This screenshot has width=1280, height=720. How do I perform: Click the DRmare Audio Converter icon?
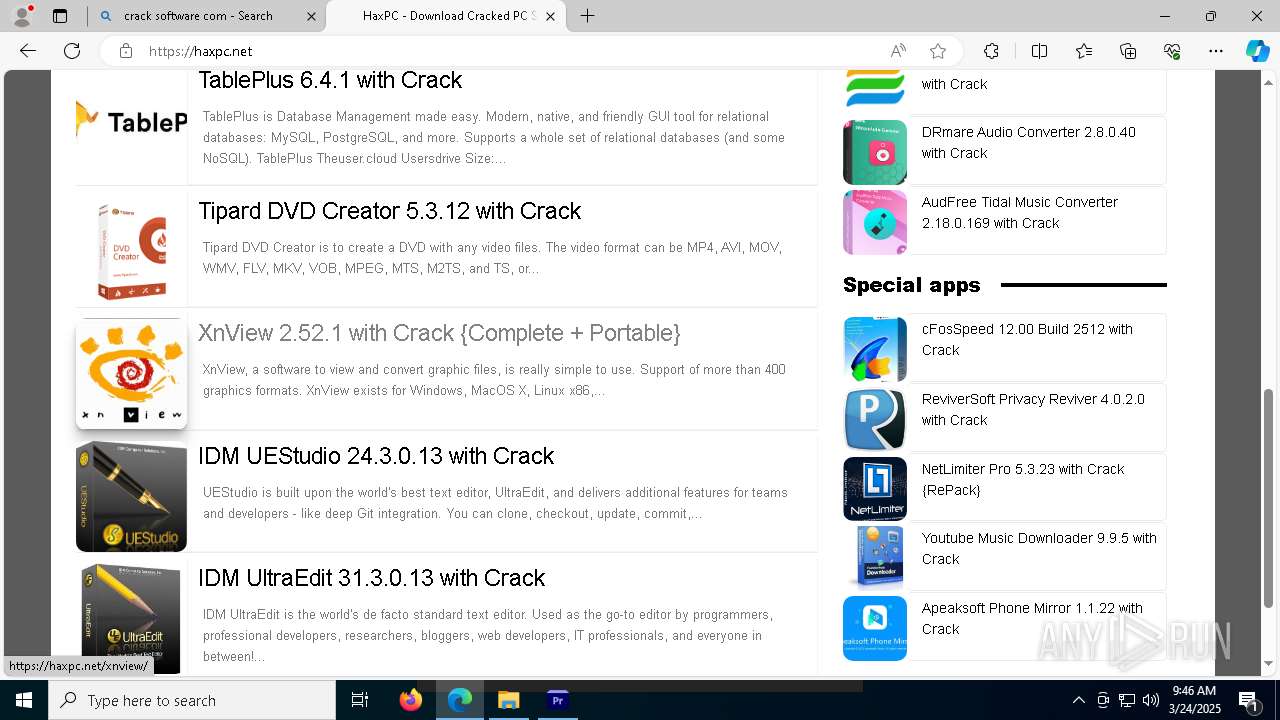point(875,152)
